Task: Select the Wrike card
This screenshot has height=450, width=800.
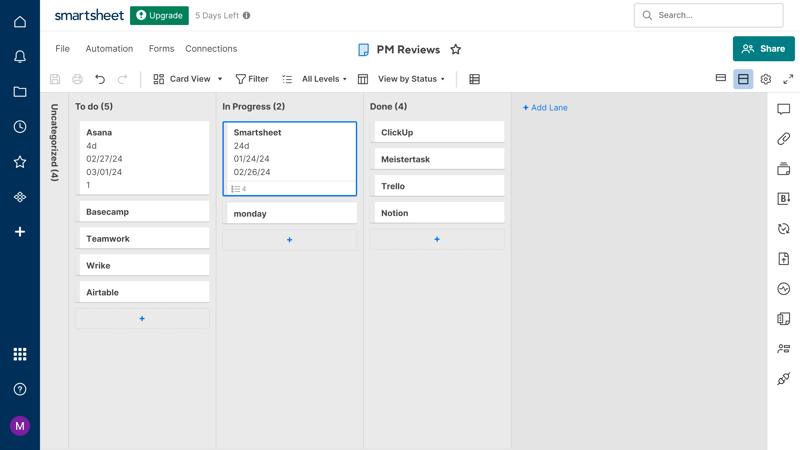Action: pyautogui.click(x=142, y=265)
